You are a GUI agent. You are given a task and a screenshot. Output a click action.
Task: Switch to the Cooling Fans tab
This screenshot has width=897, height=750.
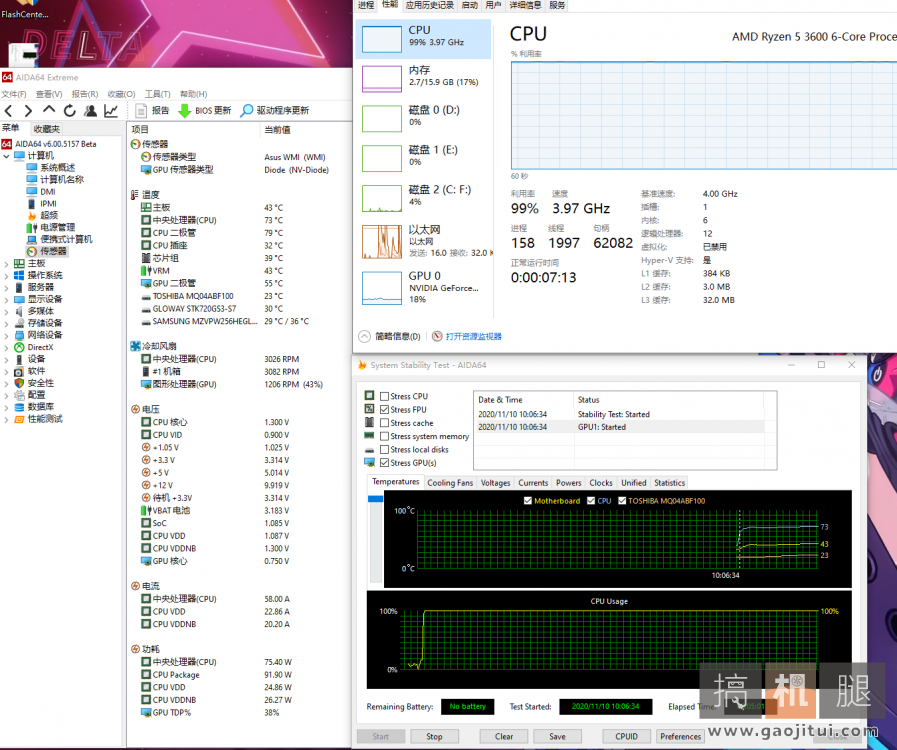[x=450, y=483]
